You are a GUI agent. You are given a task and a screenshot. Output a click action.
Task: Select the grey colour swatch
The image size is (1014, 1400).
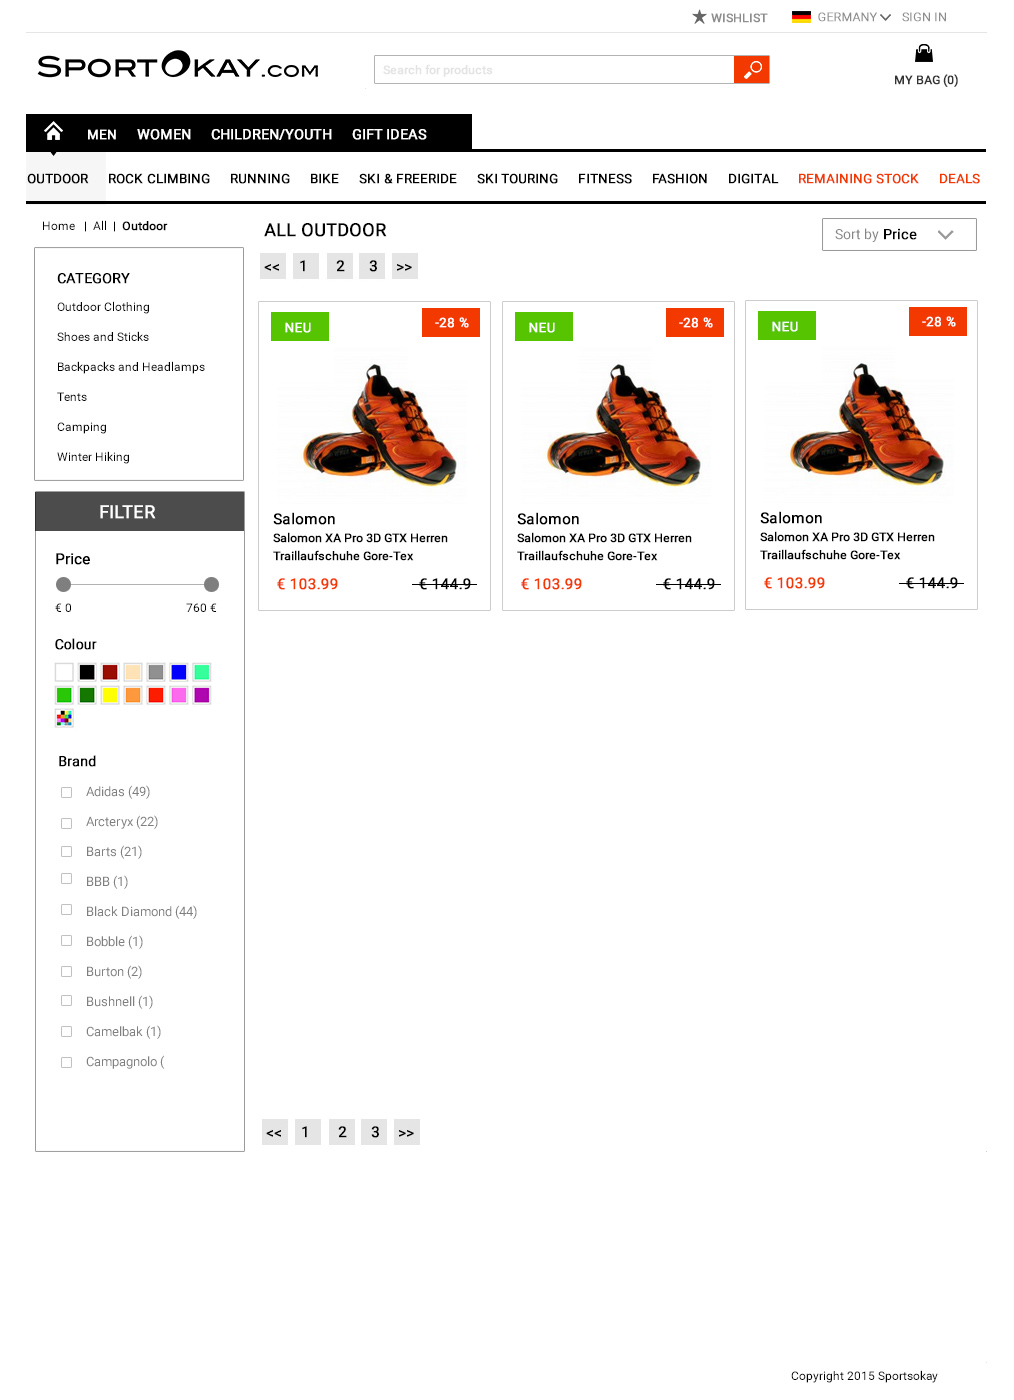click(x=156, y=672)
